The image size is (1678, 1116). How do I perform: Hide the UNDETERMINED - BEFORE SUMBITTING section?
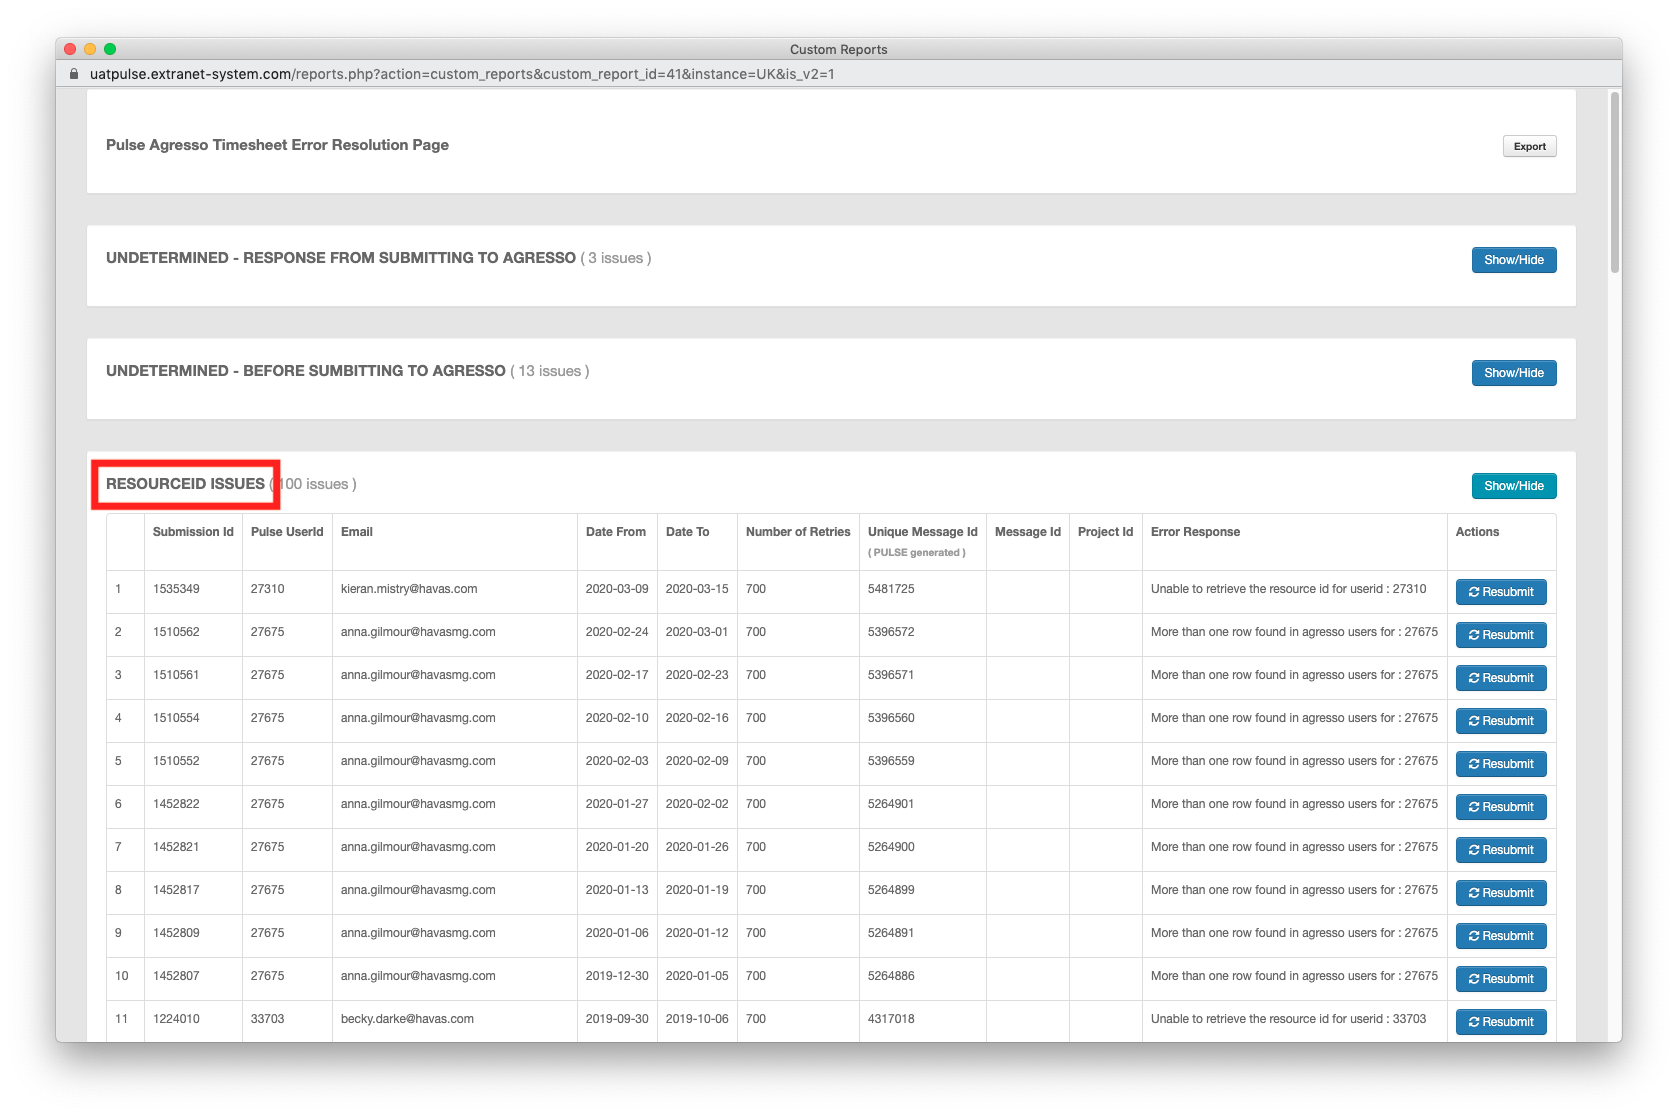(x=1513, y=372)
